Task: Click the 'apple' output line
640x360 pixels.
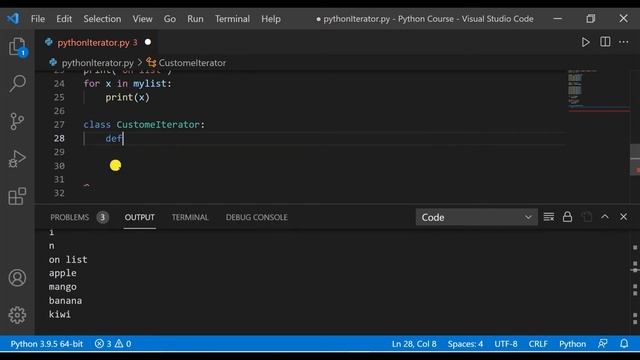Action: point(62,273)
